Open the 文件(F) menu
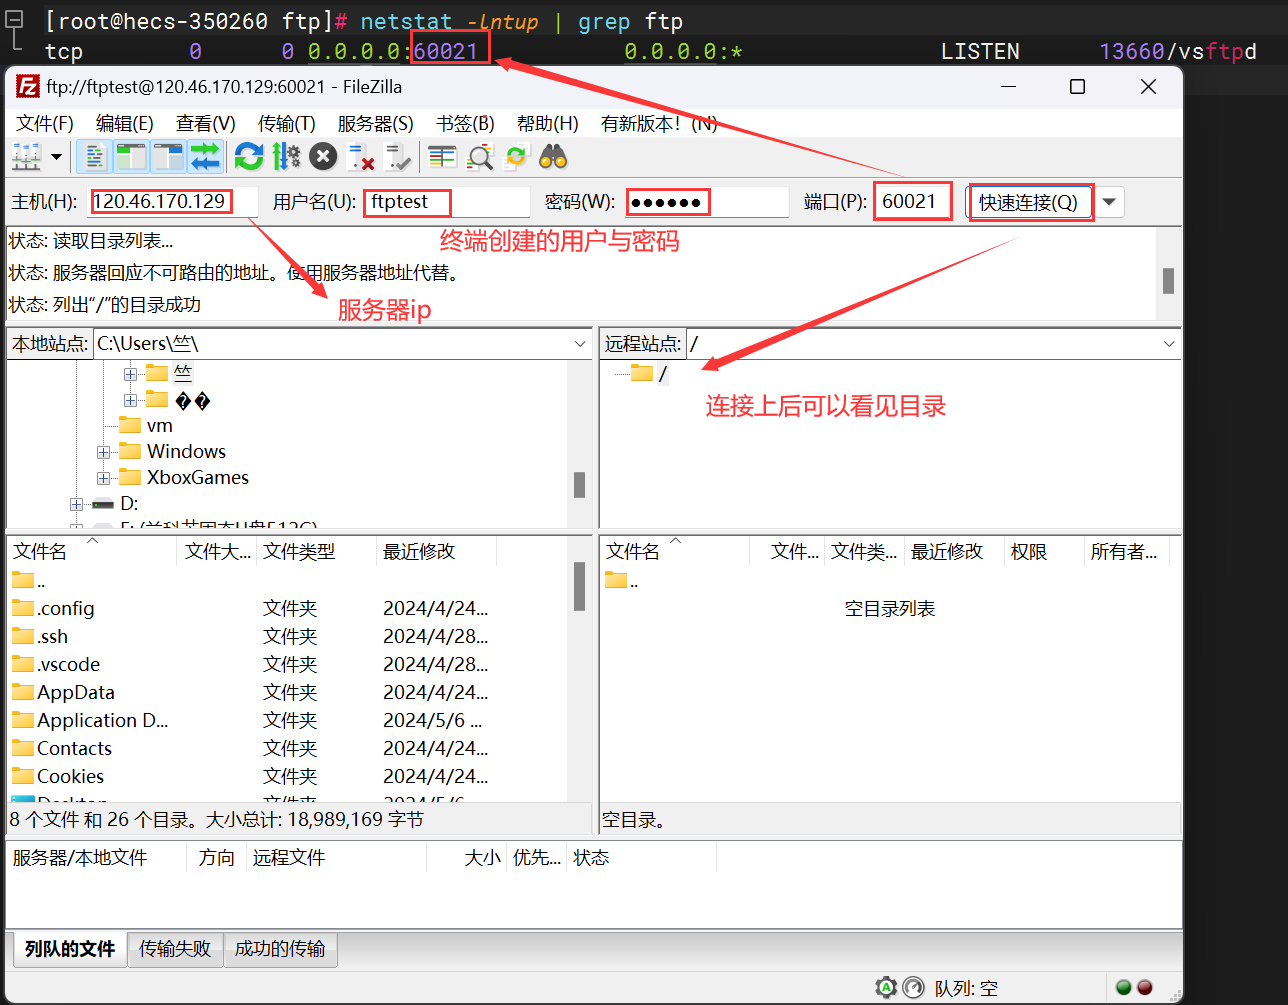 pos(45,123)
